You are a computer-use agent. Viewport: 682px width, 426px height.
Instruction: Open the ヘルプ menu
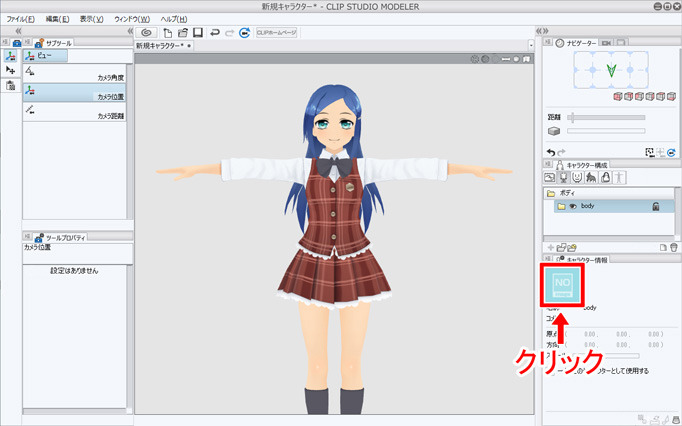click(x=174, y=19)
